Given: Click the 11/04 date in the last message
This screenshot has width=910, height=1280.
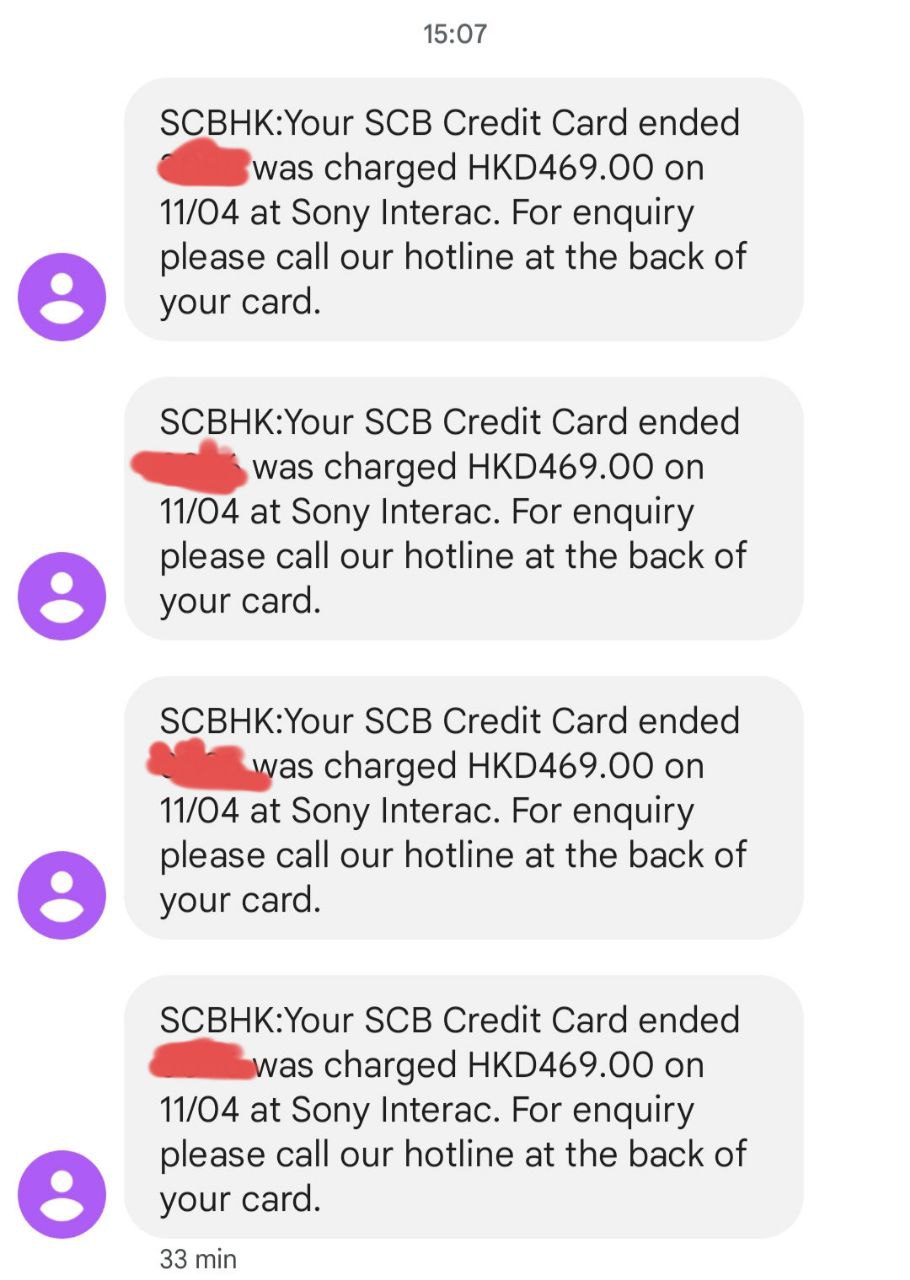Looking at the screenshot, I should 199,1110.
